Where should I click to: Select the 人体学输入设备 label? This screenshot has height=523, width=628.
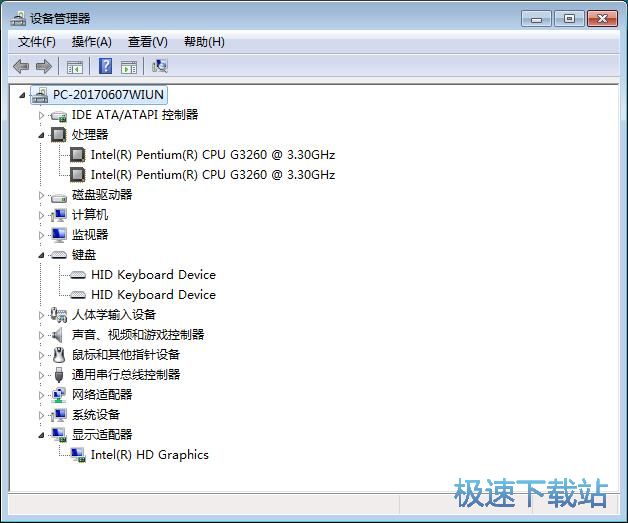114,315
